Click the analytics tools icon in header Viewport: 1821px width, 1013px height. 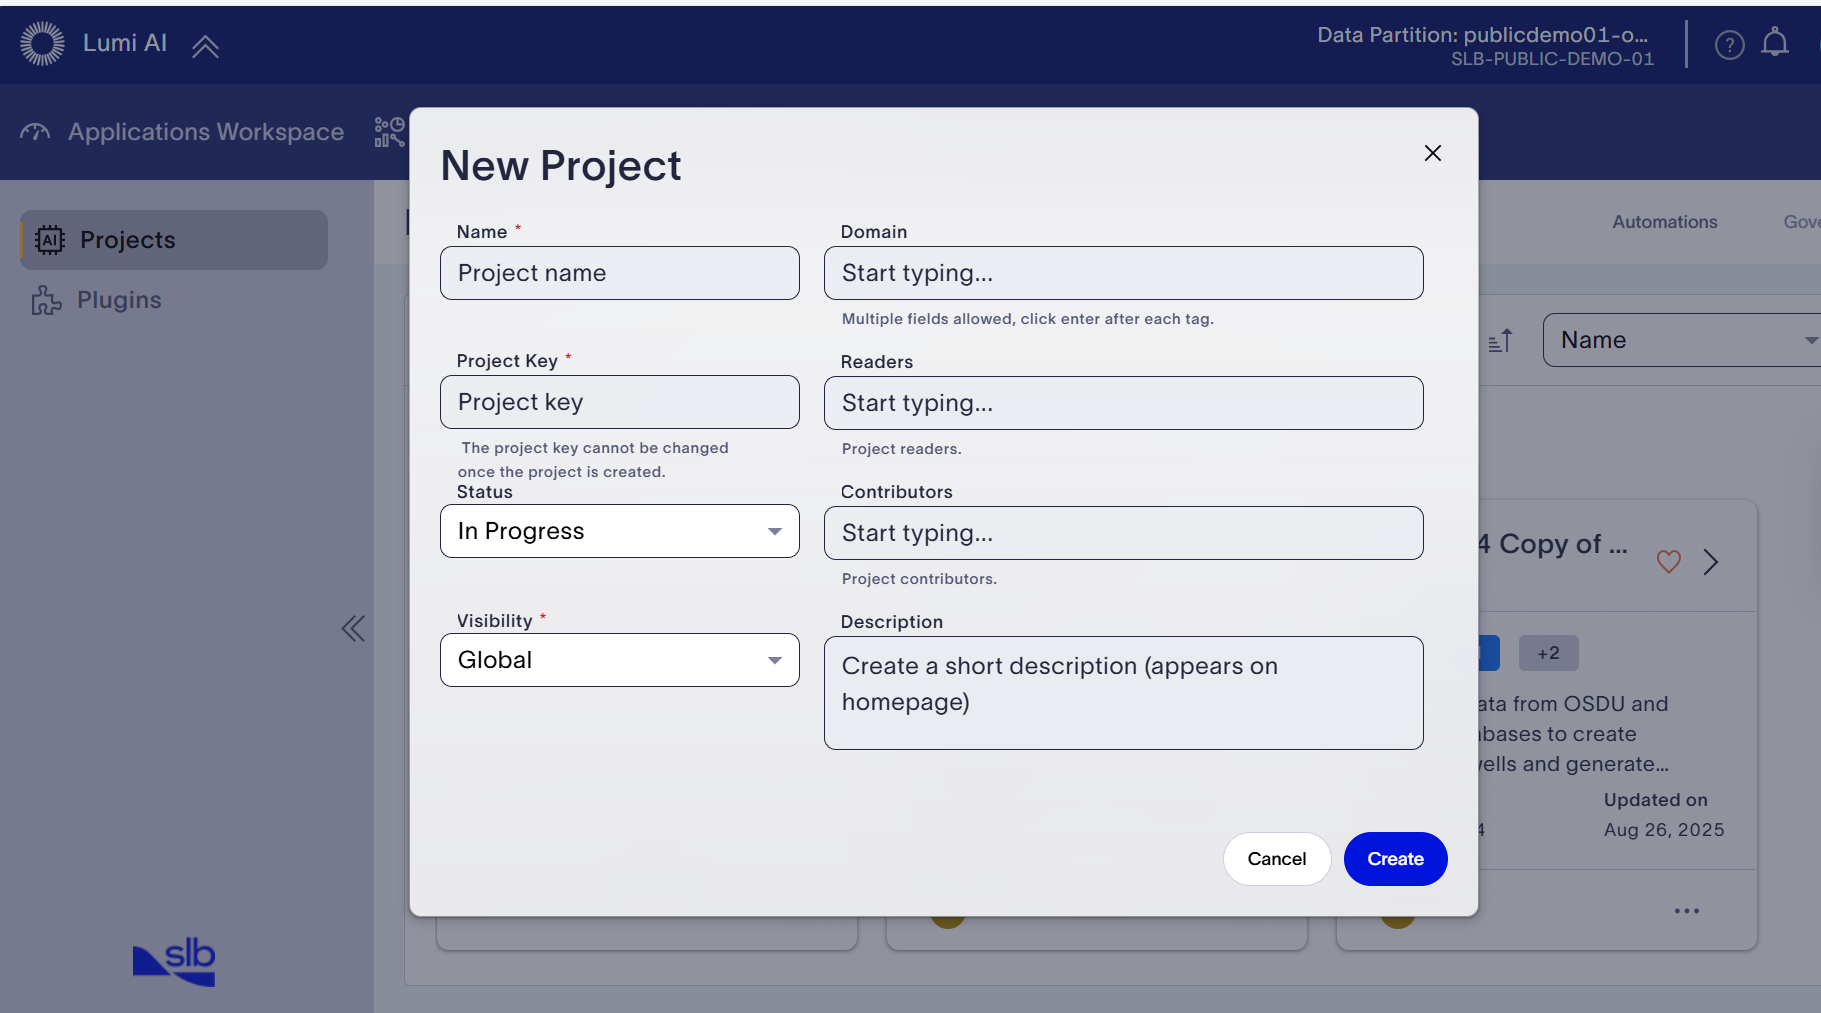pyautogui.click(x=389, y=132)
